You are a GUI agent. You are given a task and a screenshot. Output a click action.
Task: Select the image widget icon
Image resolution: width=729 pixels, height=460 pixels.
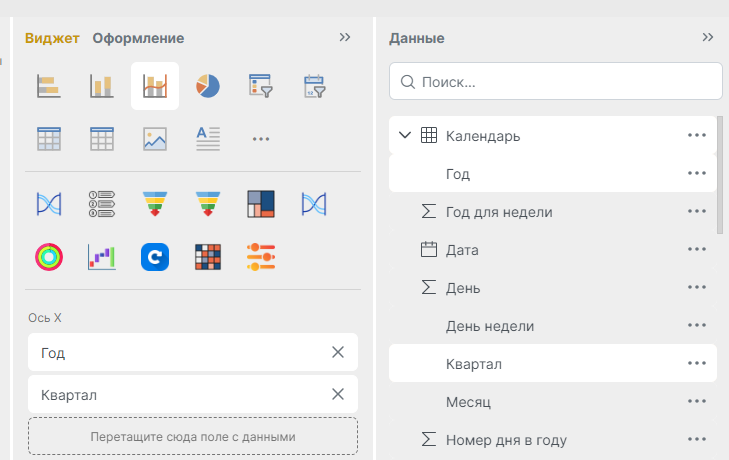click(155, 139)
